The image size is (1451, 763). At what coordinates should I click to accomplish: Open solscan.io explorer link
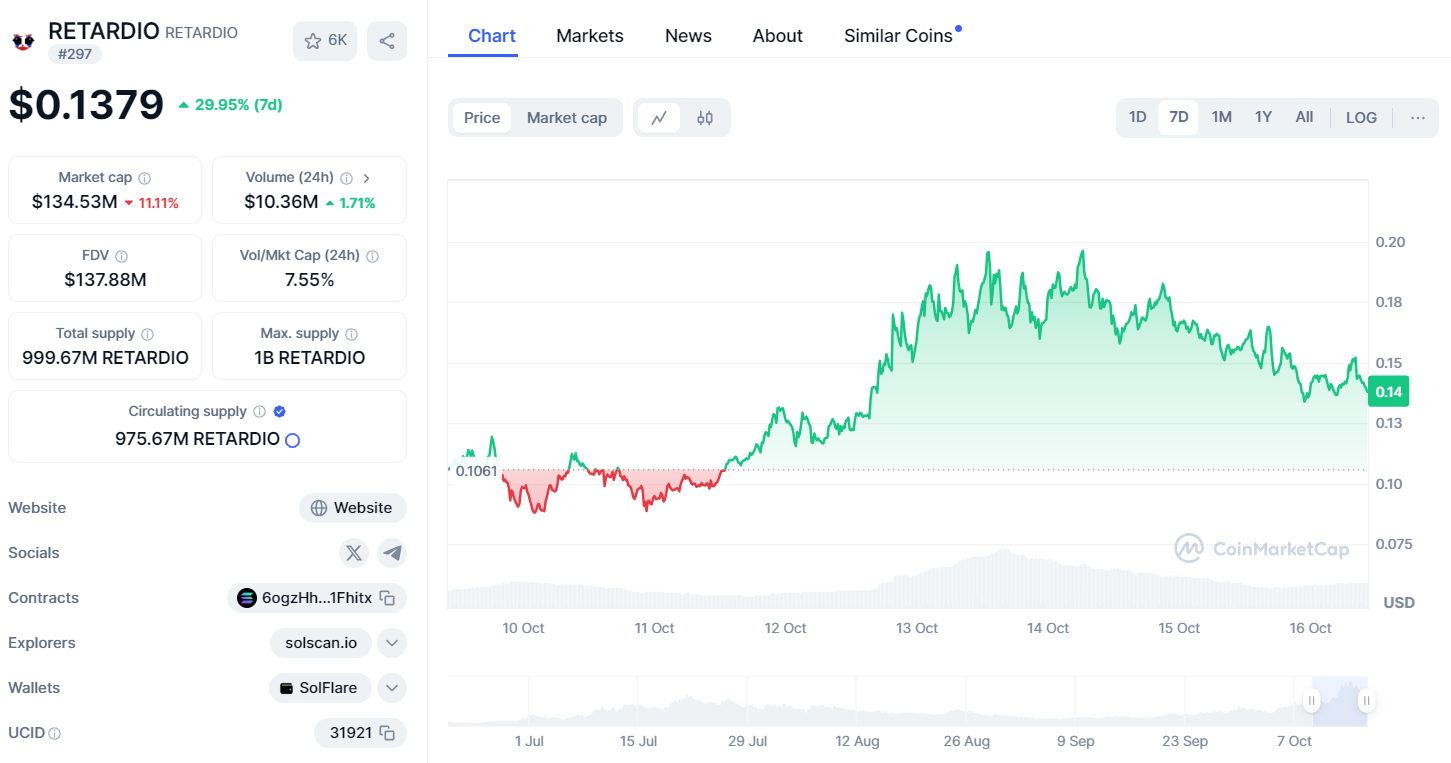pyautogui.click(x=321, y=643)
